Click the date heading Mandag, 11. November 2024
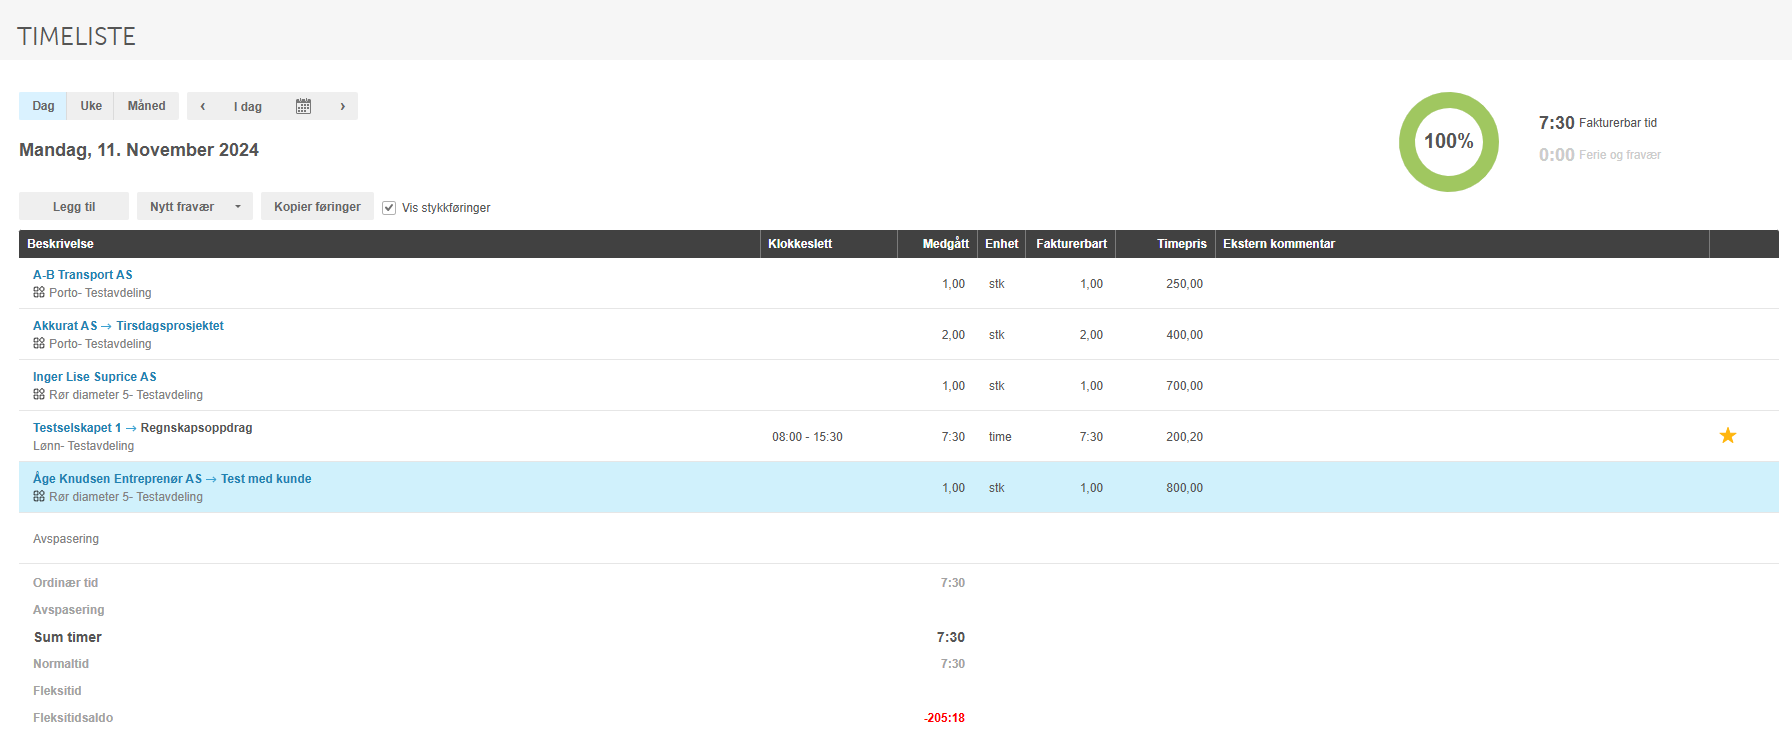 (x=139, y=150)
